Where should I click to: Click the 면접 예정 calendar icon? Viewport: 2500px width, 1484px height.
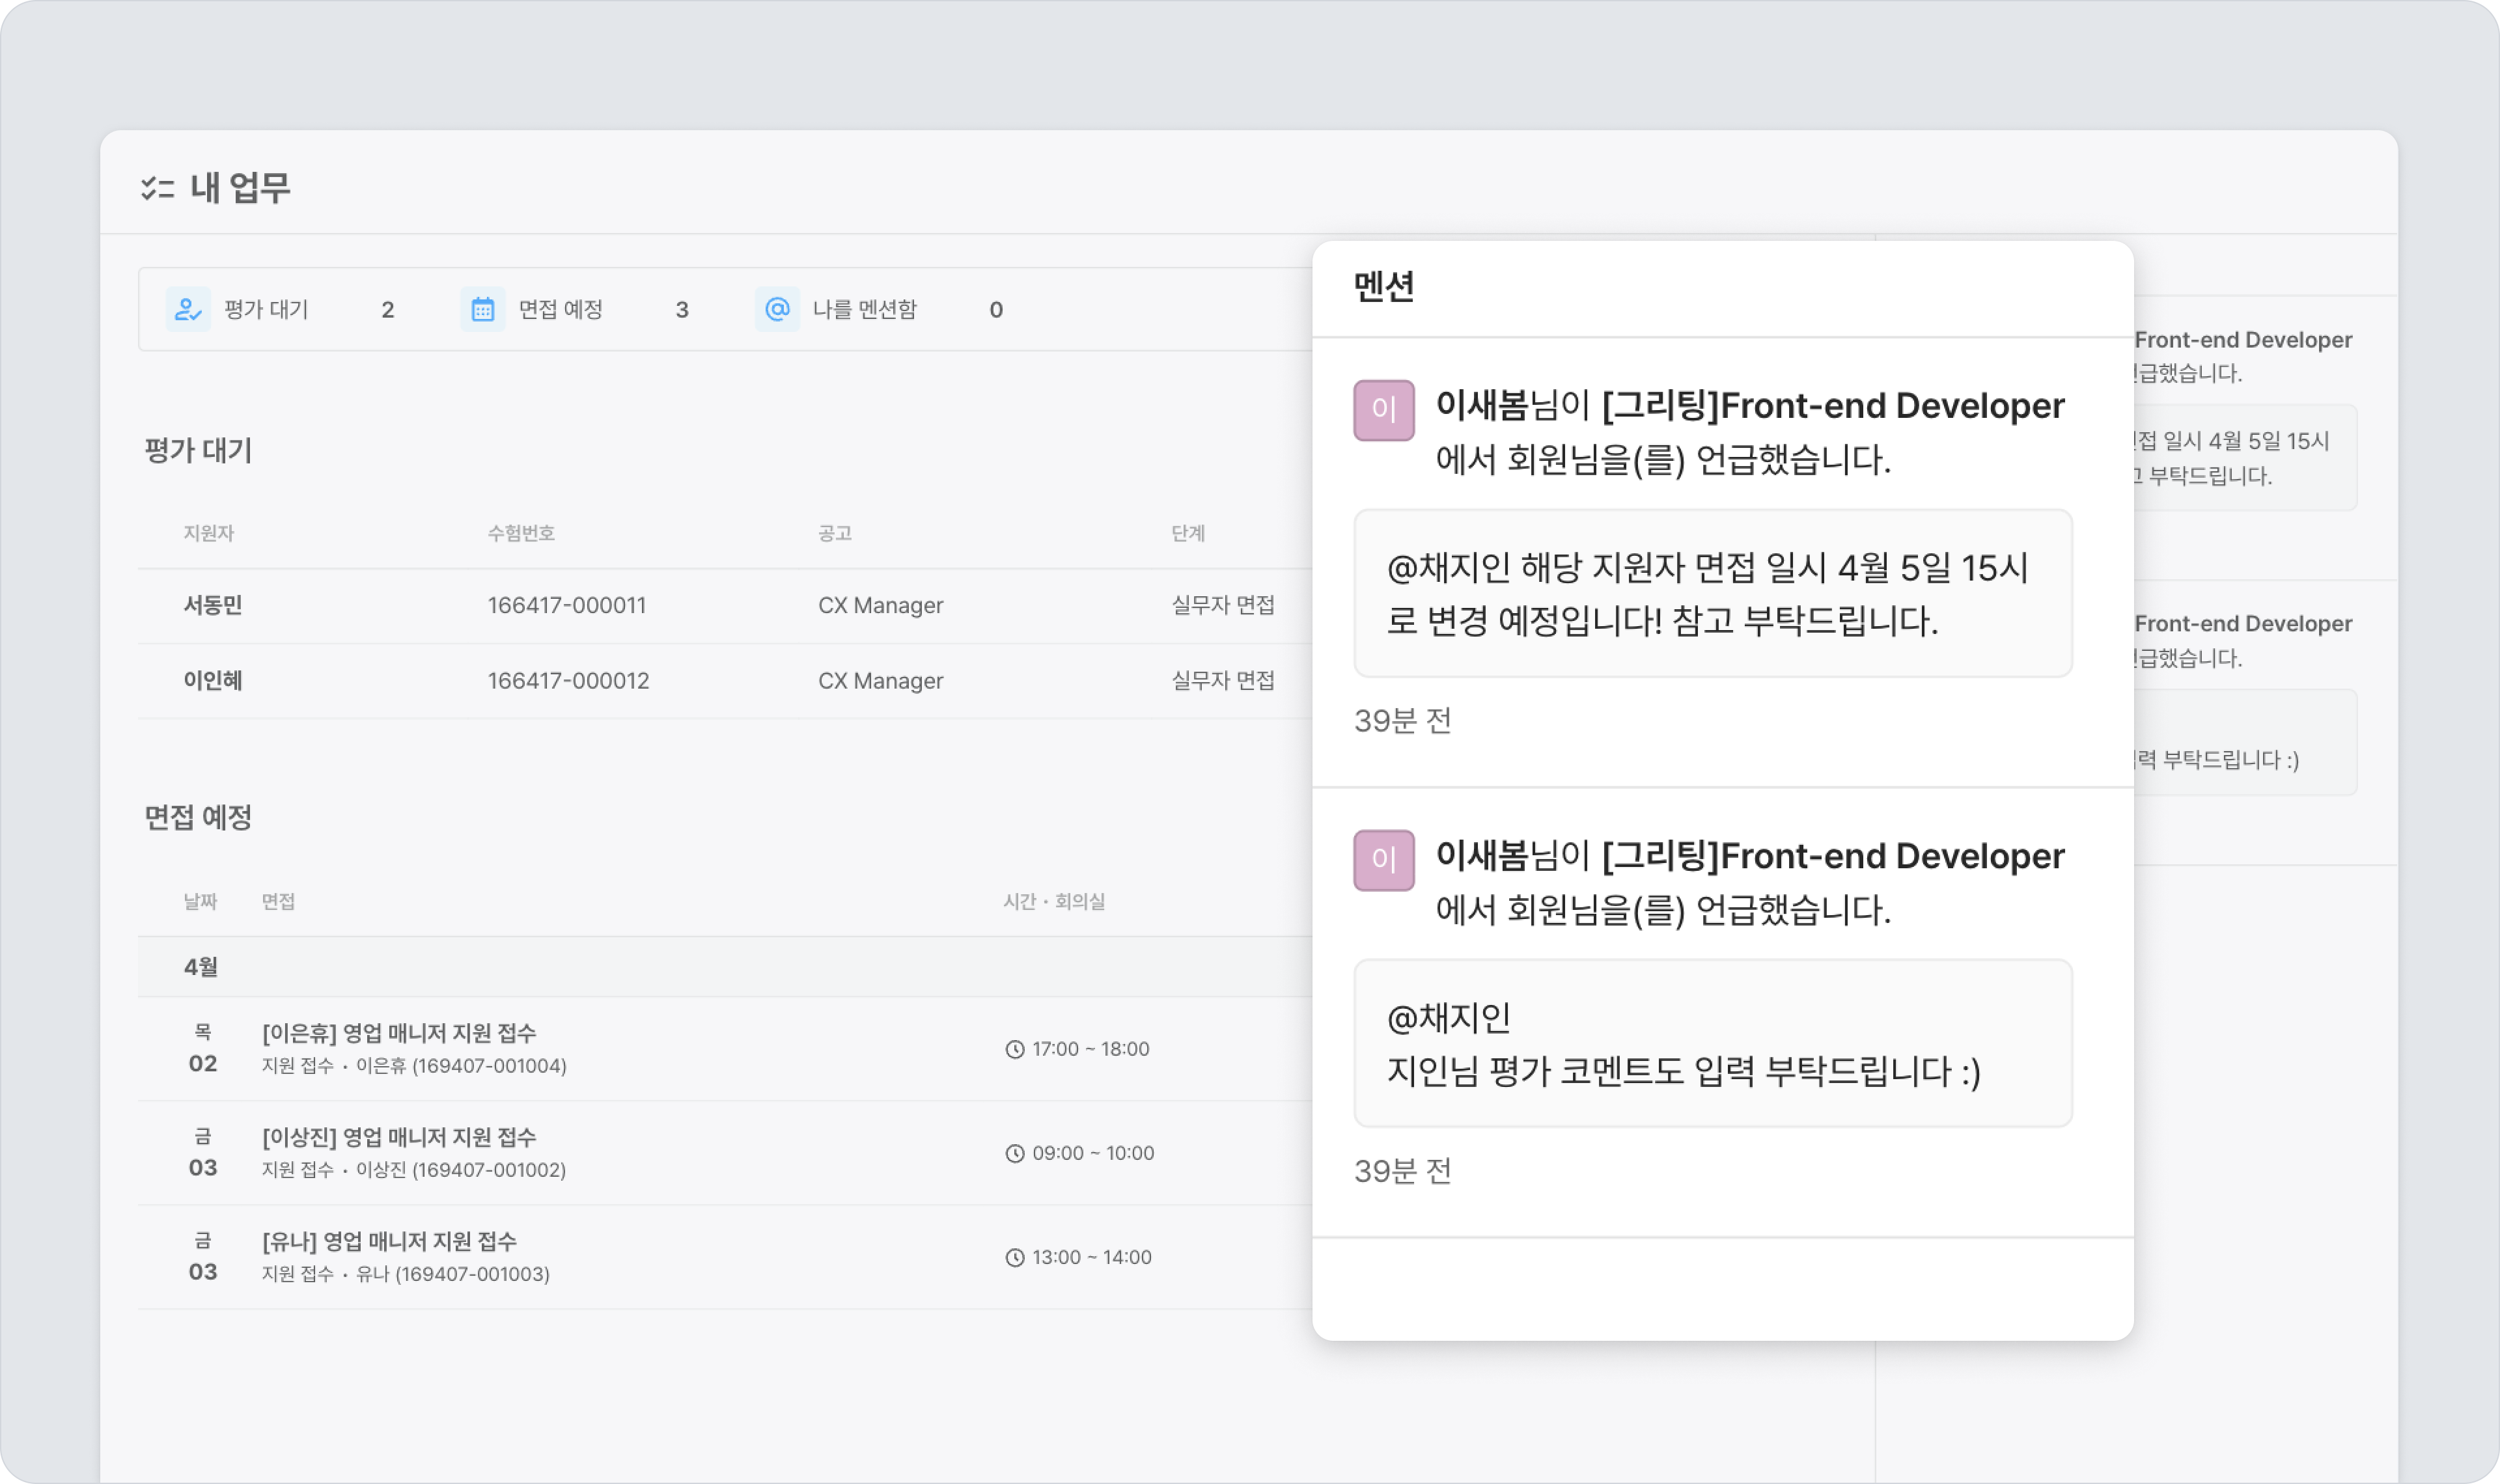click(482, 309)
